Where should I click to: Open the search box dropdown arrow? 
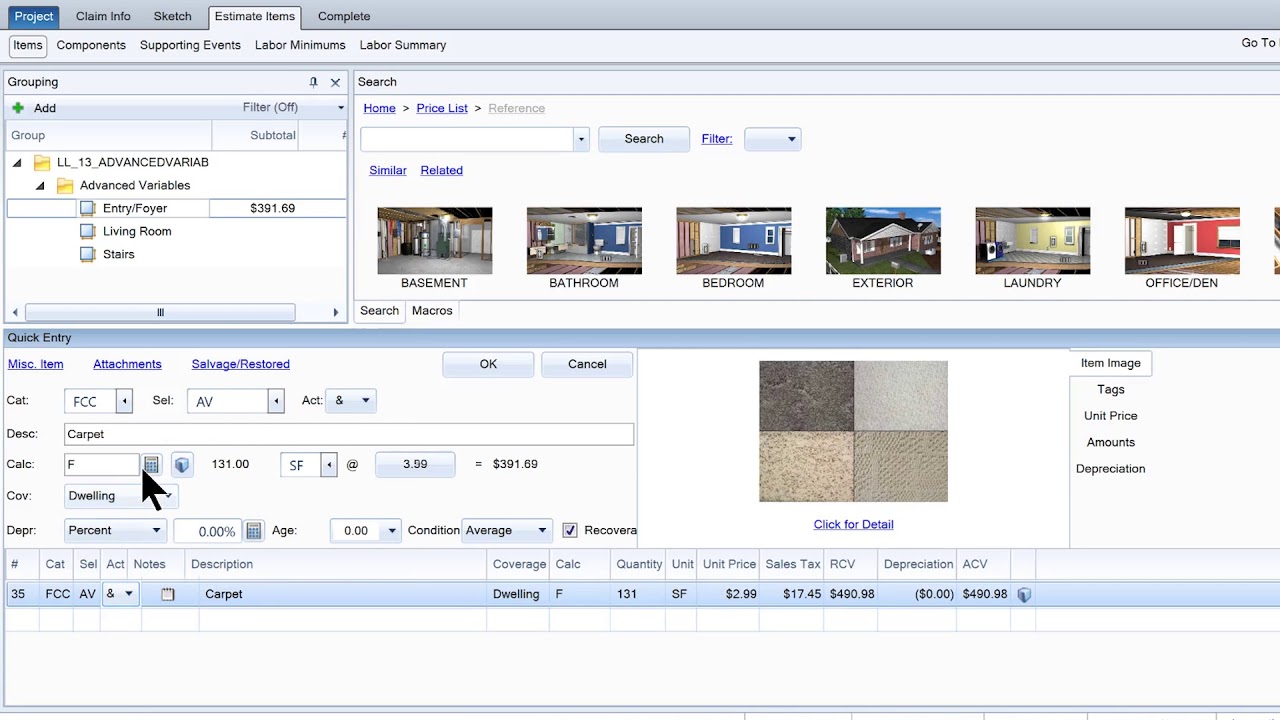tap(580, 139)
